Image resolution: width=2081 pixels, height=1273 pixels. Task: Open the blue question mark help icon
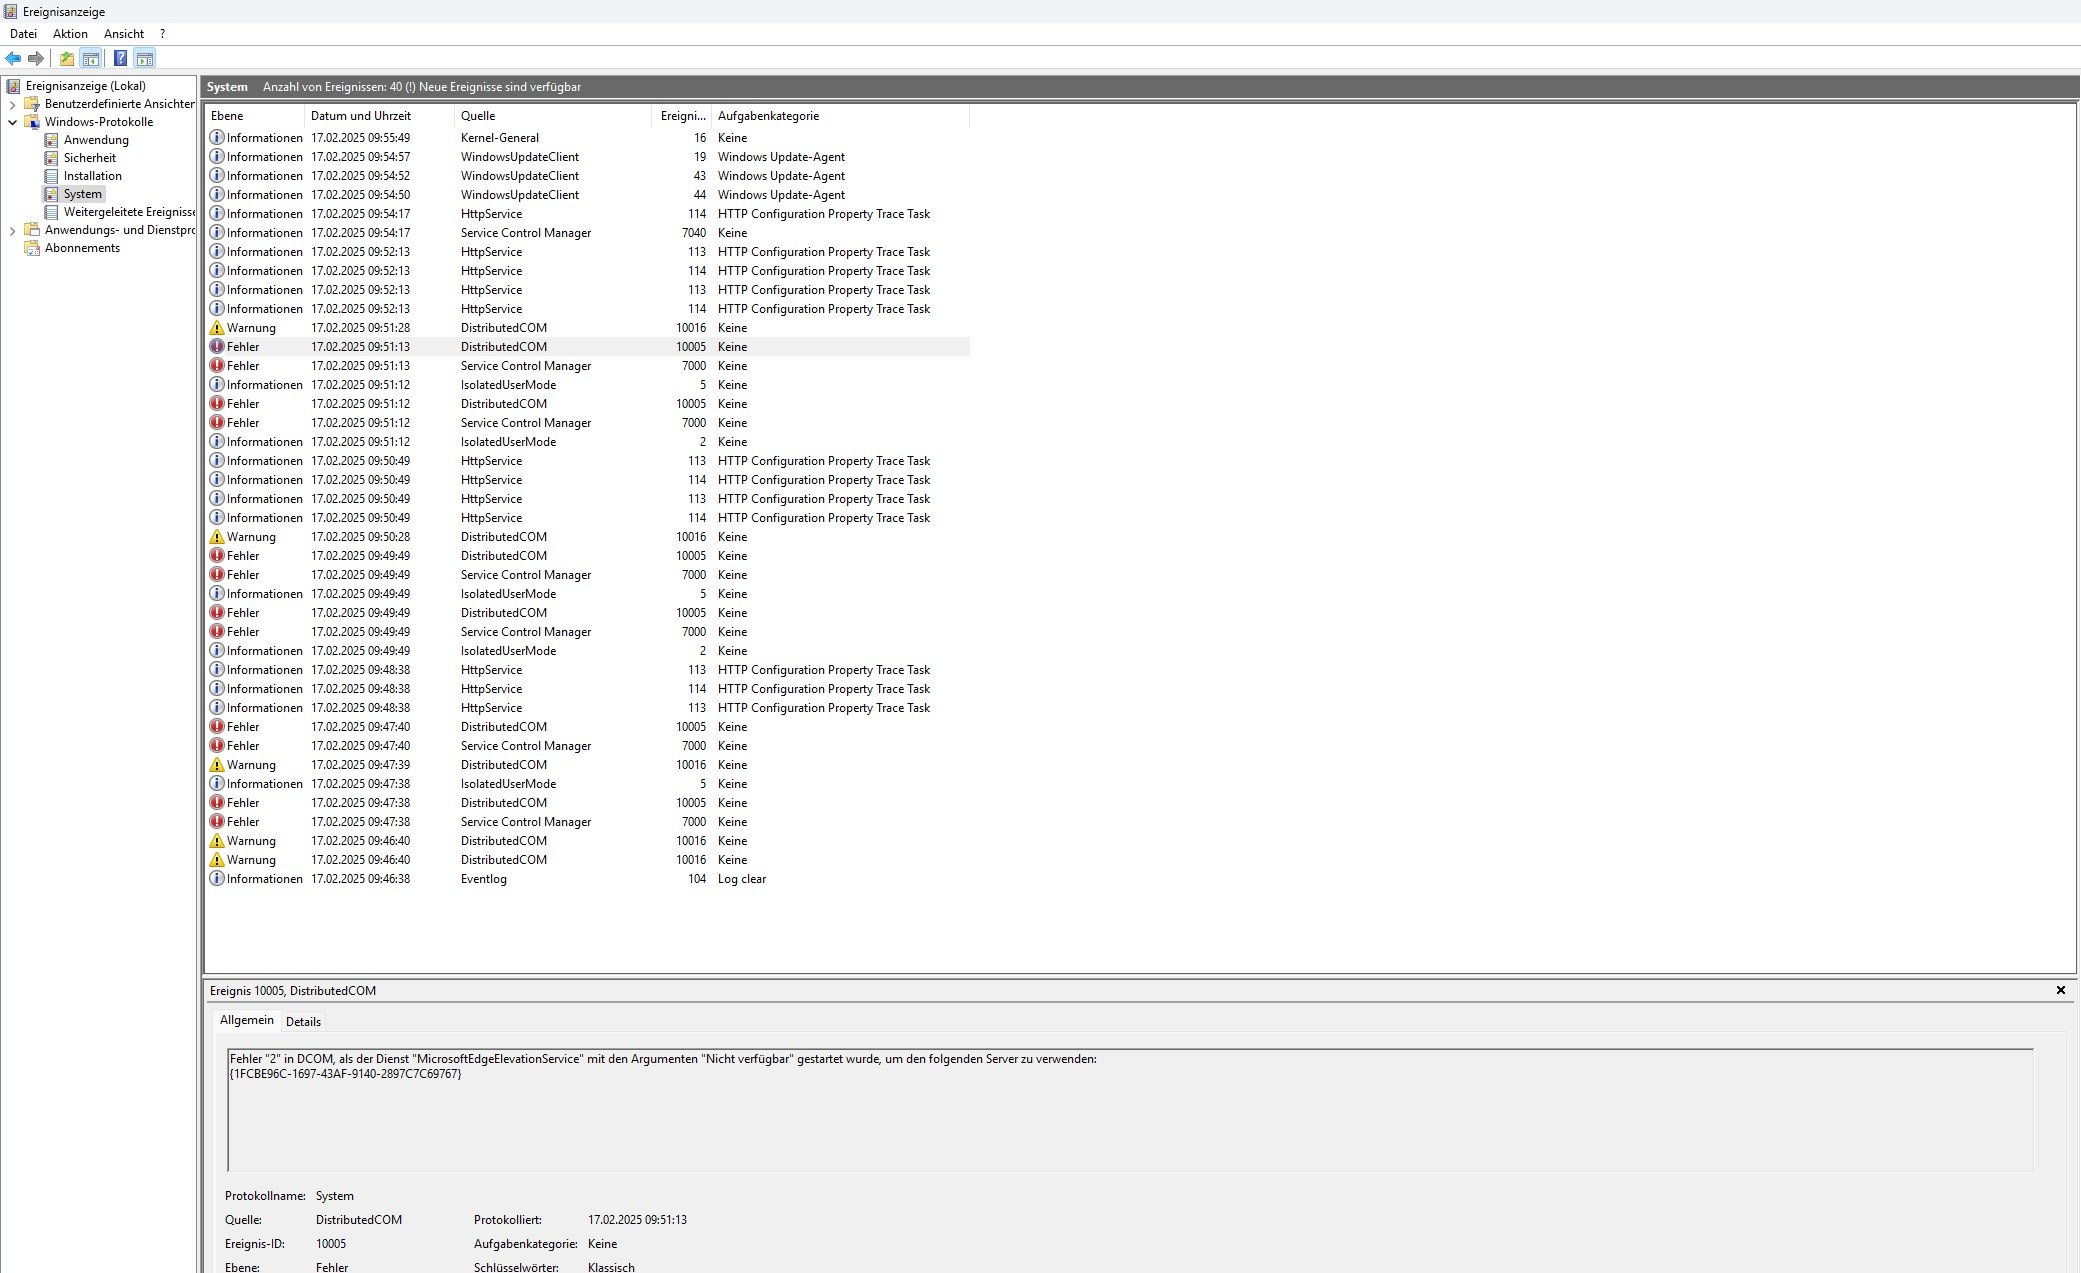tap(120, 59)
